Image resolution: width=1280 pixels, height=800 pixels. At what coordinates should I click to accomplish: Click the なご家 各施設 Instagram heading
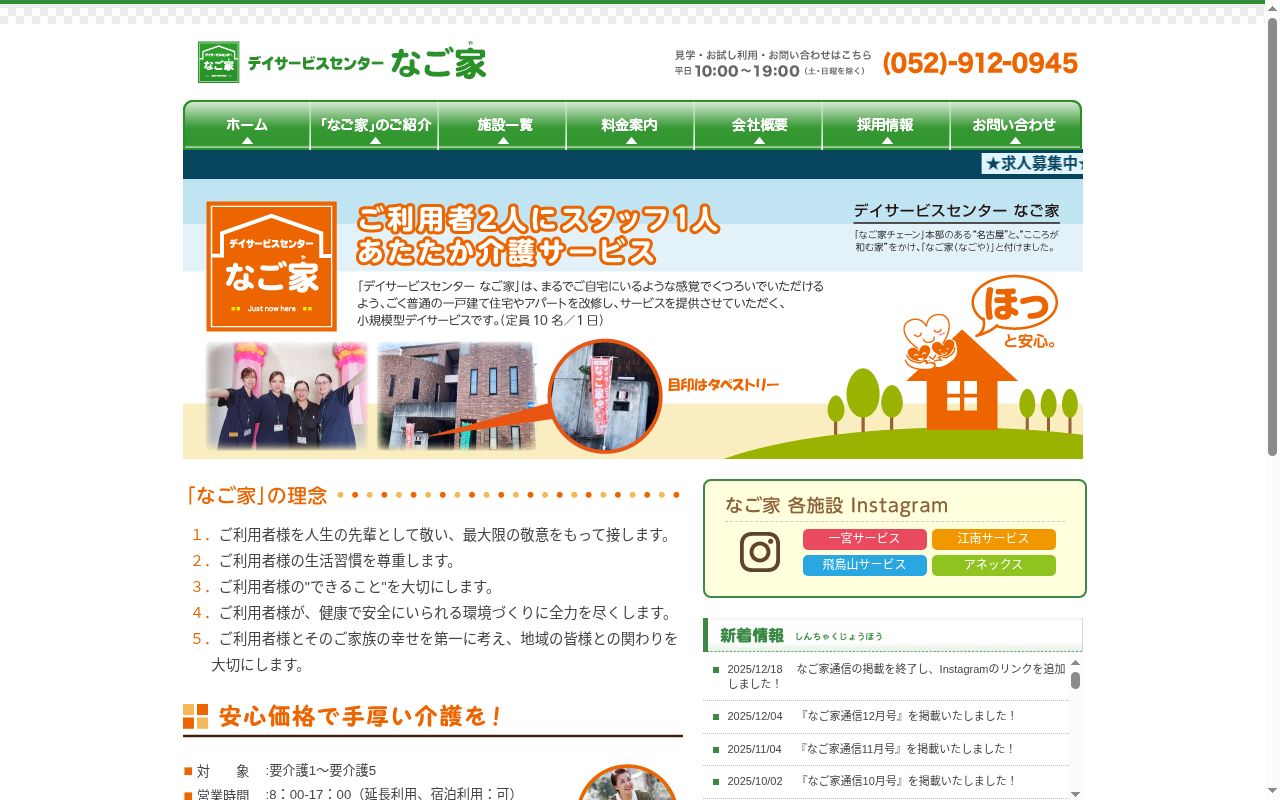click(836, 505)
